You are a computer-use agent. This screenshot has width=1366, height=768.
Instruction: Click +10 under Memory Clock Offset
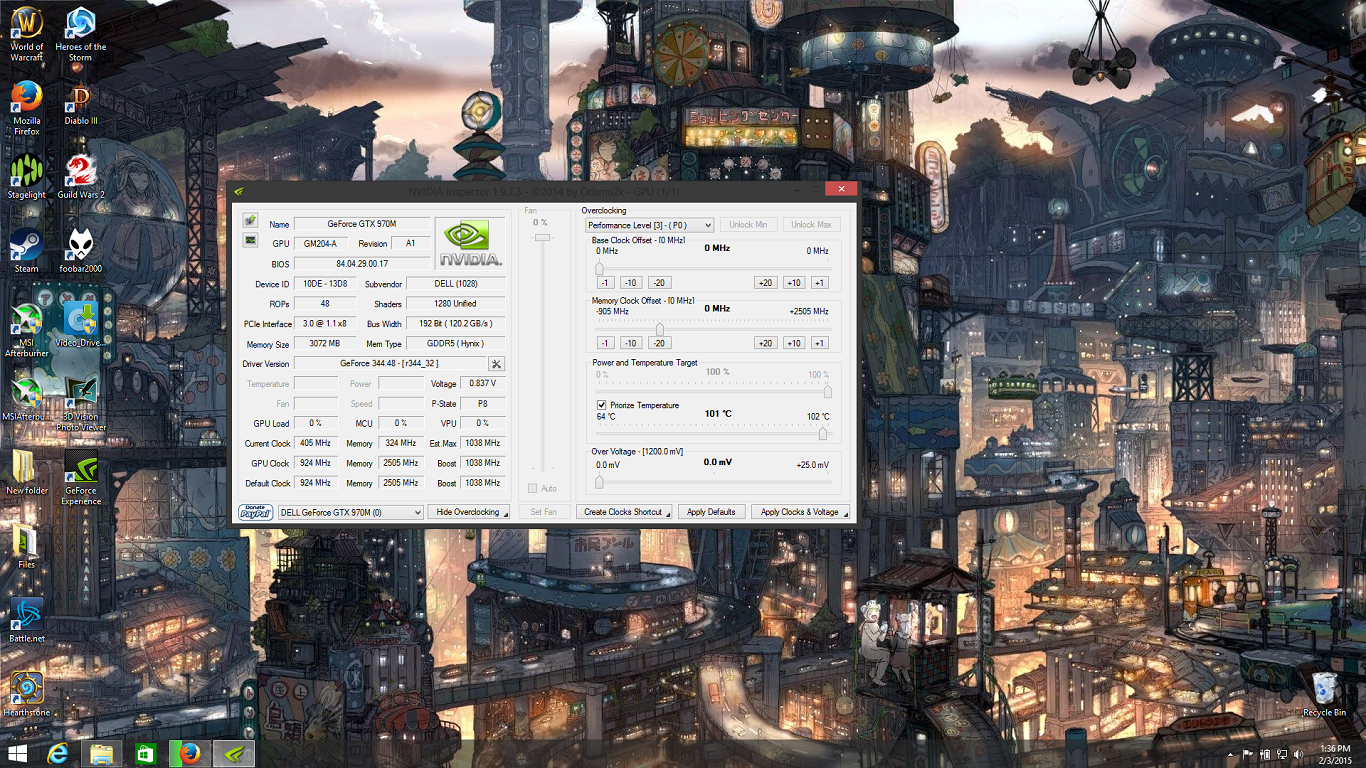pos(794,343)
